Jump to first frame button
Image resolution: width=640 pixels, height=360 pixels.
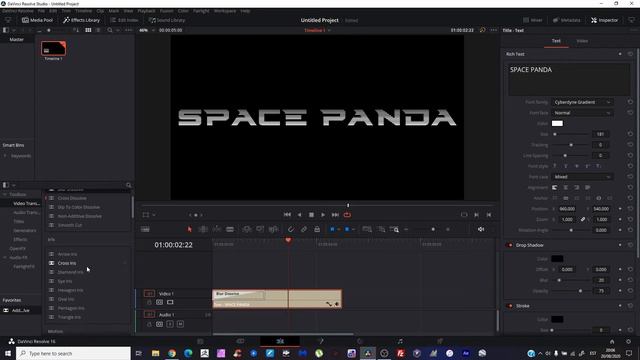(287, 215)
